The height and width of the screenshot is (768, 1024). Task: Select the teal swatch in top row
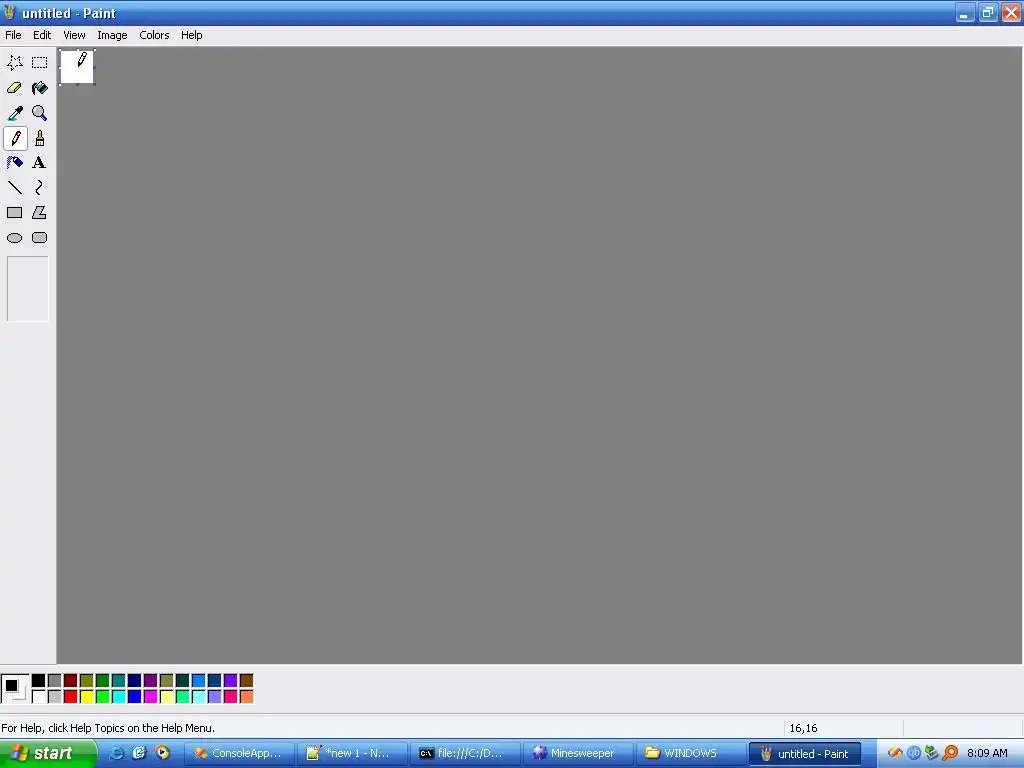pyautogui.click(x=119, y=681)
